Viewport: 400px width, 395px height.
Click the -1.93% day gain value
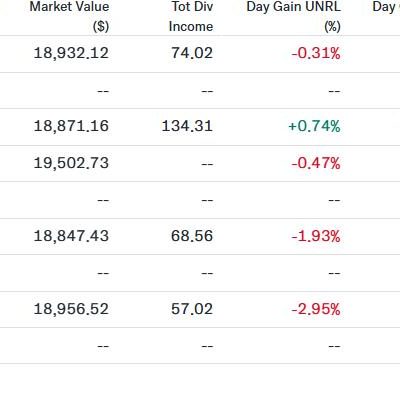click(316, 236)
